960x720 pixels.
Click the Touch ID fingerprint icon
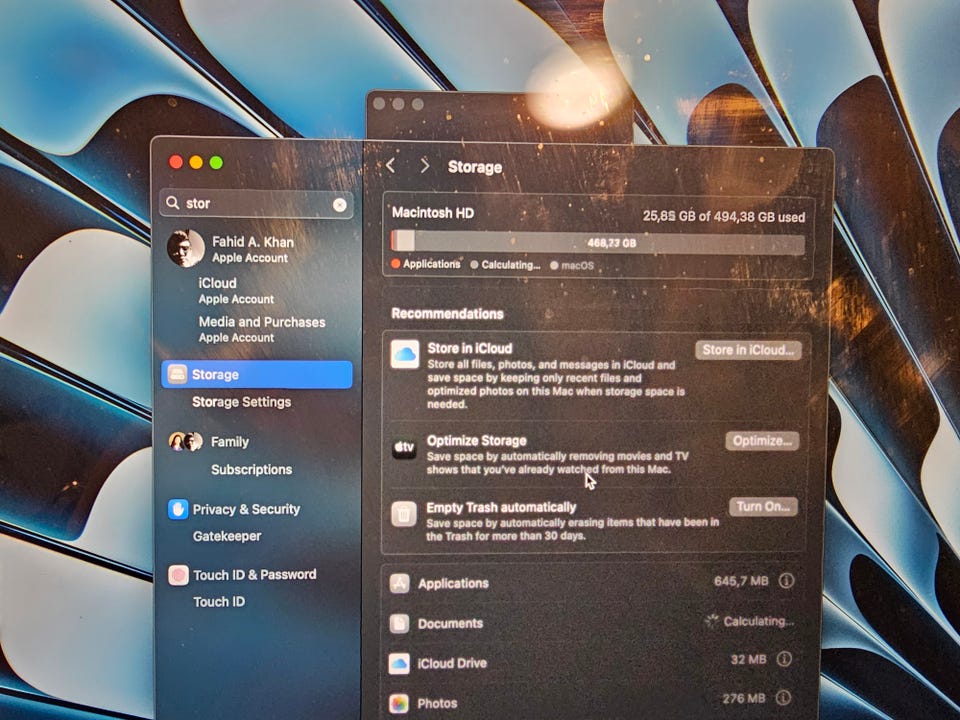[178, 575]
